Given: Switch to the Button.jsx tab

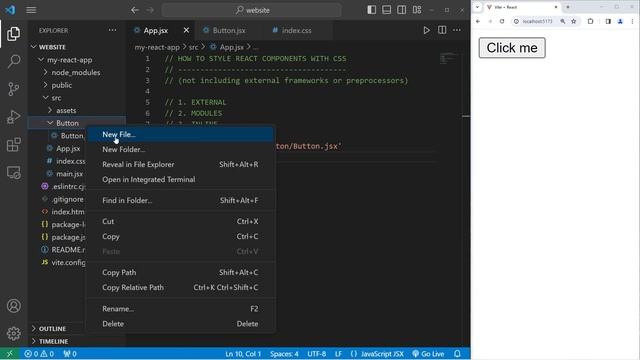Looking at the screenshot, I should coord(229,30).
